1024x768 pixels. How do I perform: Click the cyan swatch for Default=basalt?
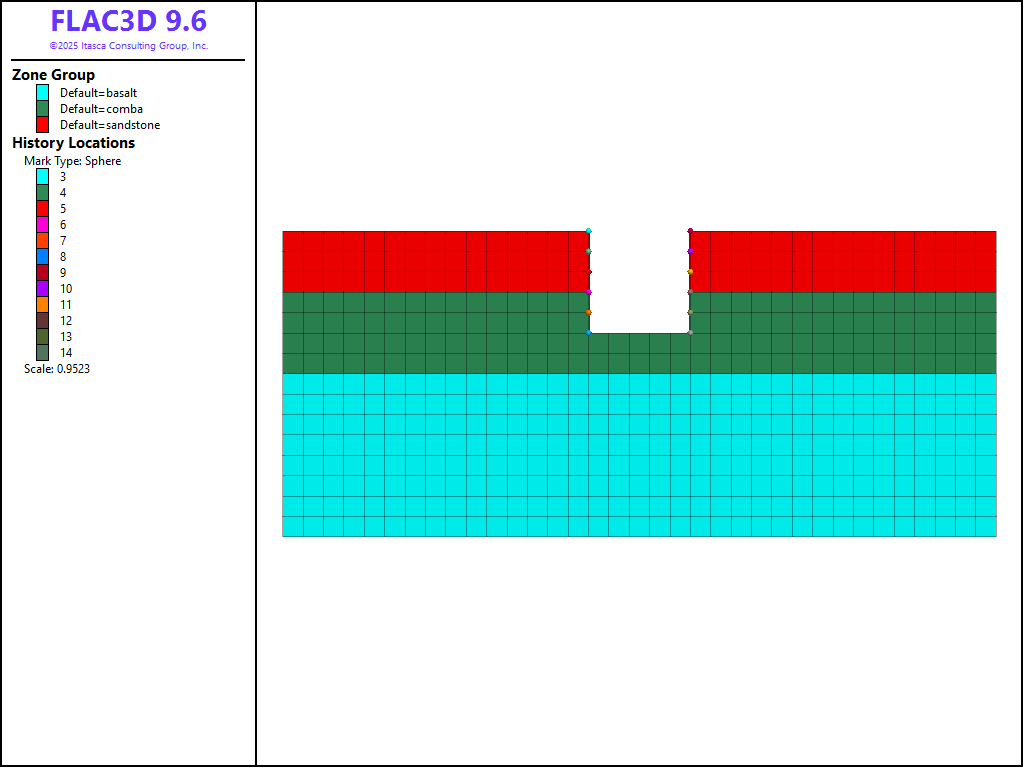point(43,93)
